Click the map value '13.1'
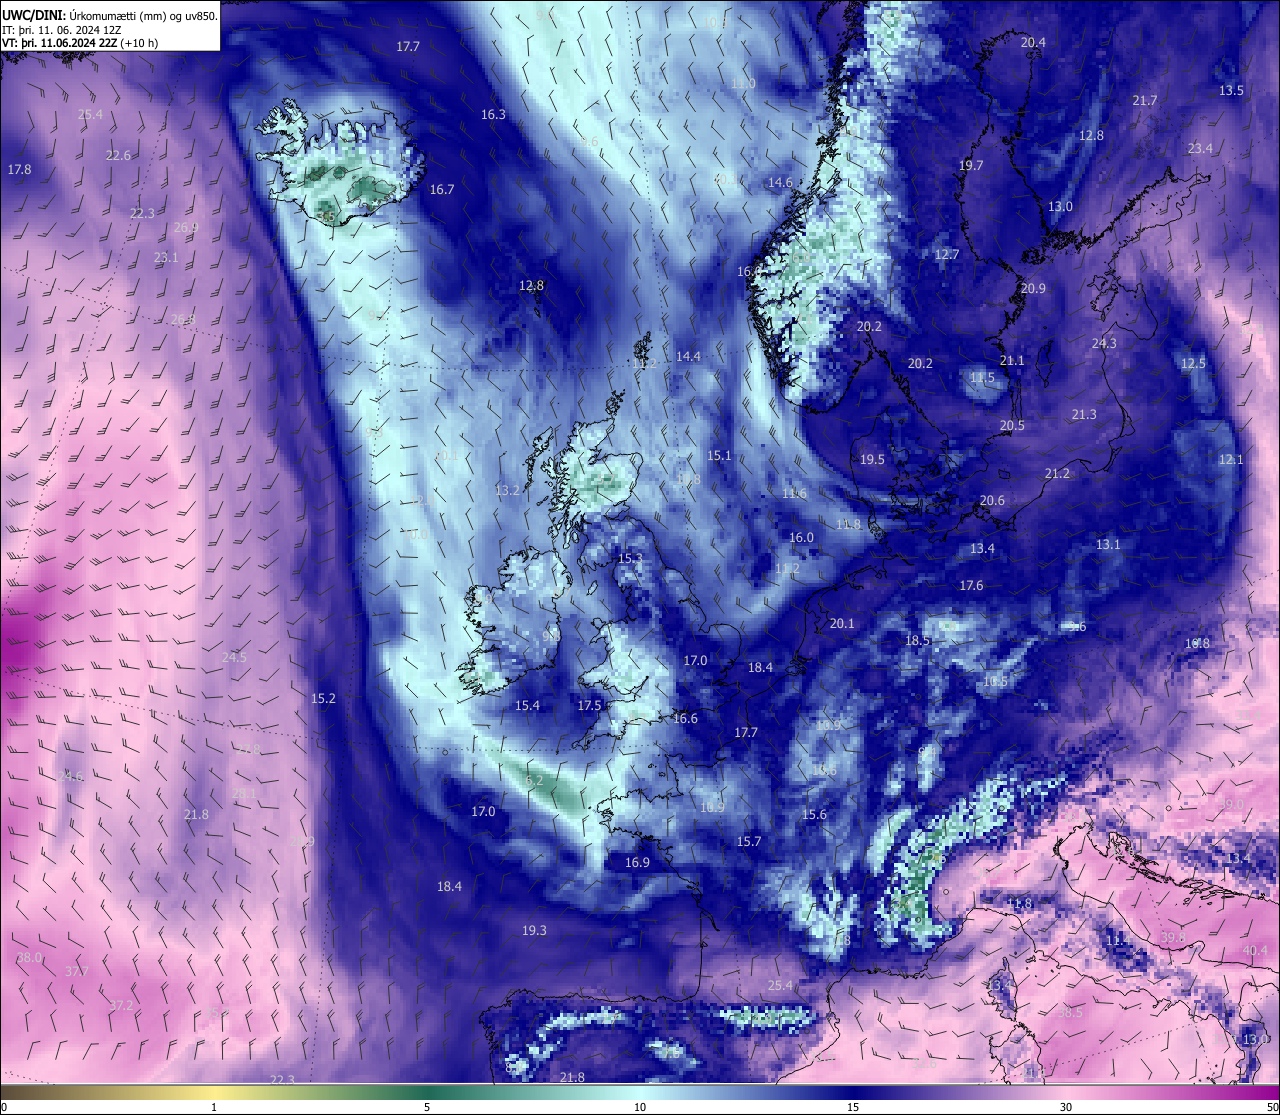This screenshot has width=1280, height=1115. tap(1108, 545)
